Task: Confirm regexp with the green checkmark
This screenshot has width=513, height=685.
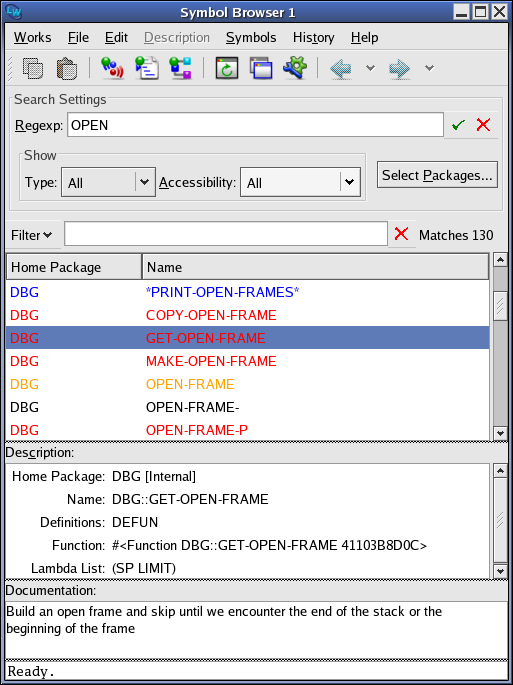Action: click(458, 125)
